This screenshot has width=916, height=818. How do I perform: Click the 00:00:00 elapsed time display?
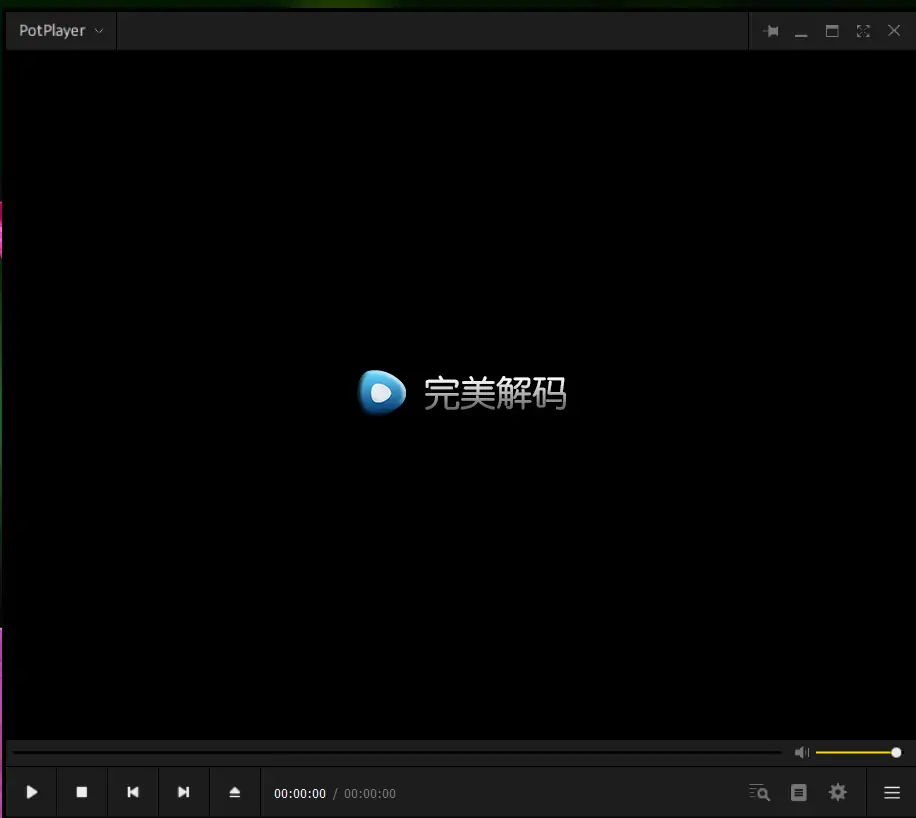click(300, 793)
